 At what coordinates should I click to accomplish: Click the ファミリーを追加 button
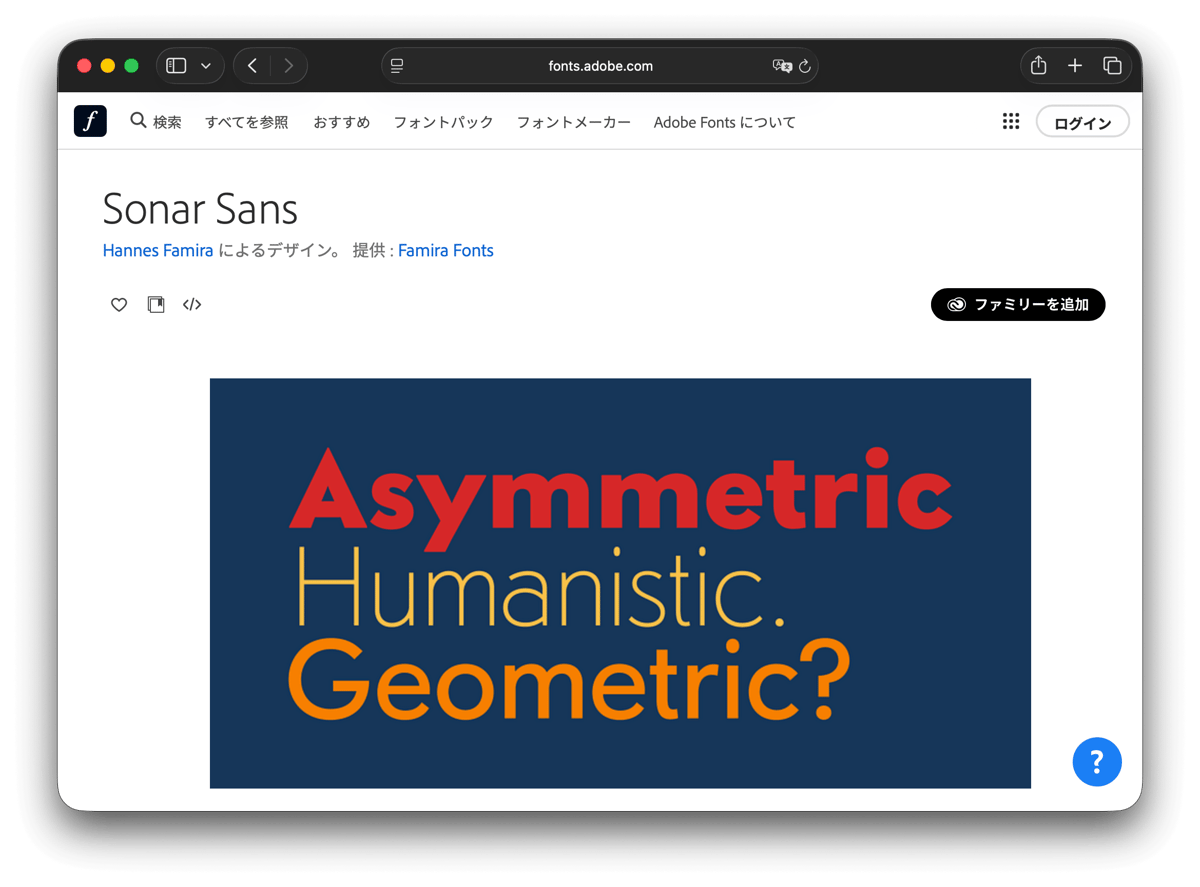1018,305
